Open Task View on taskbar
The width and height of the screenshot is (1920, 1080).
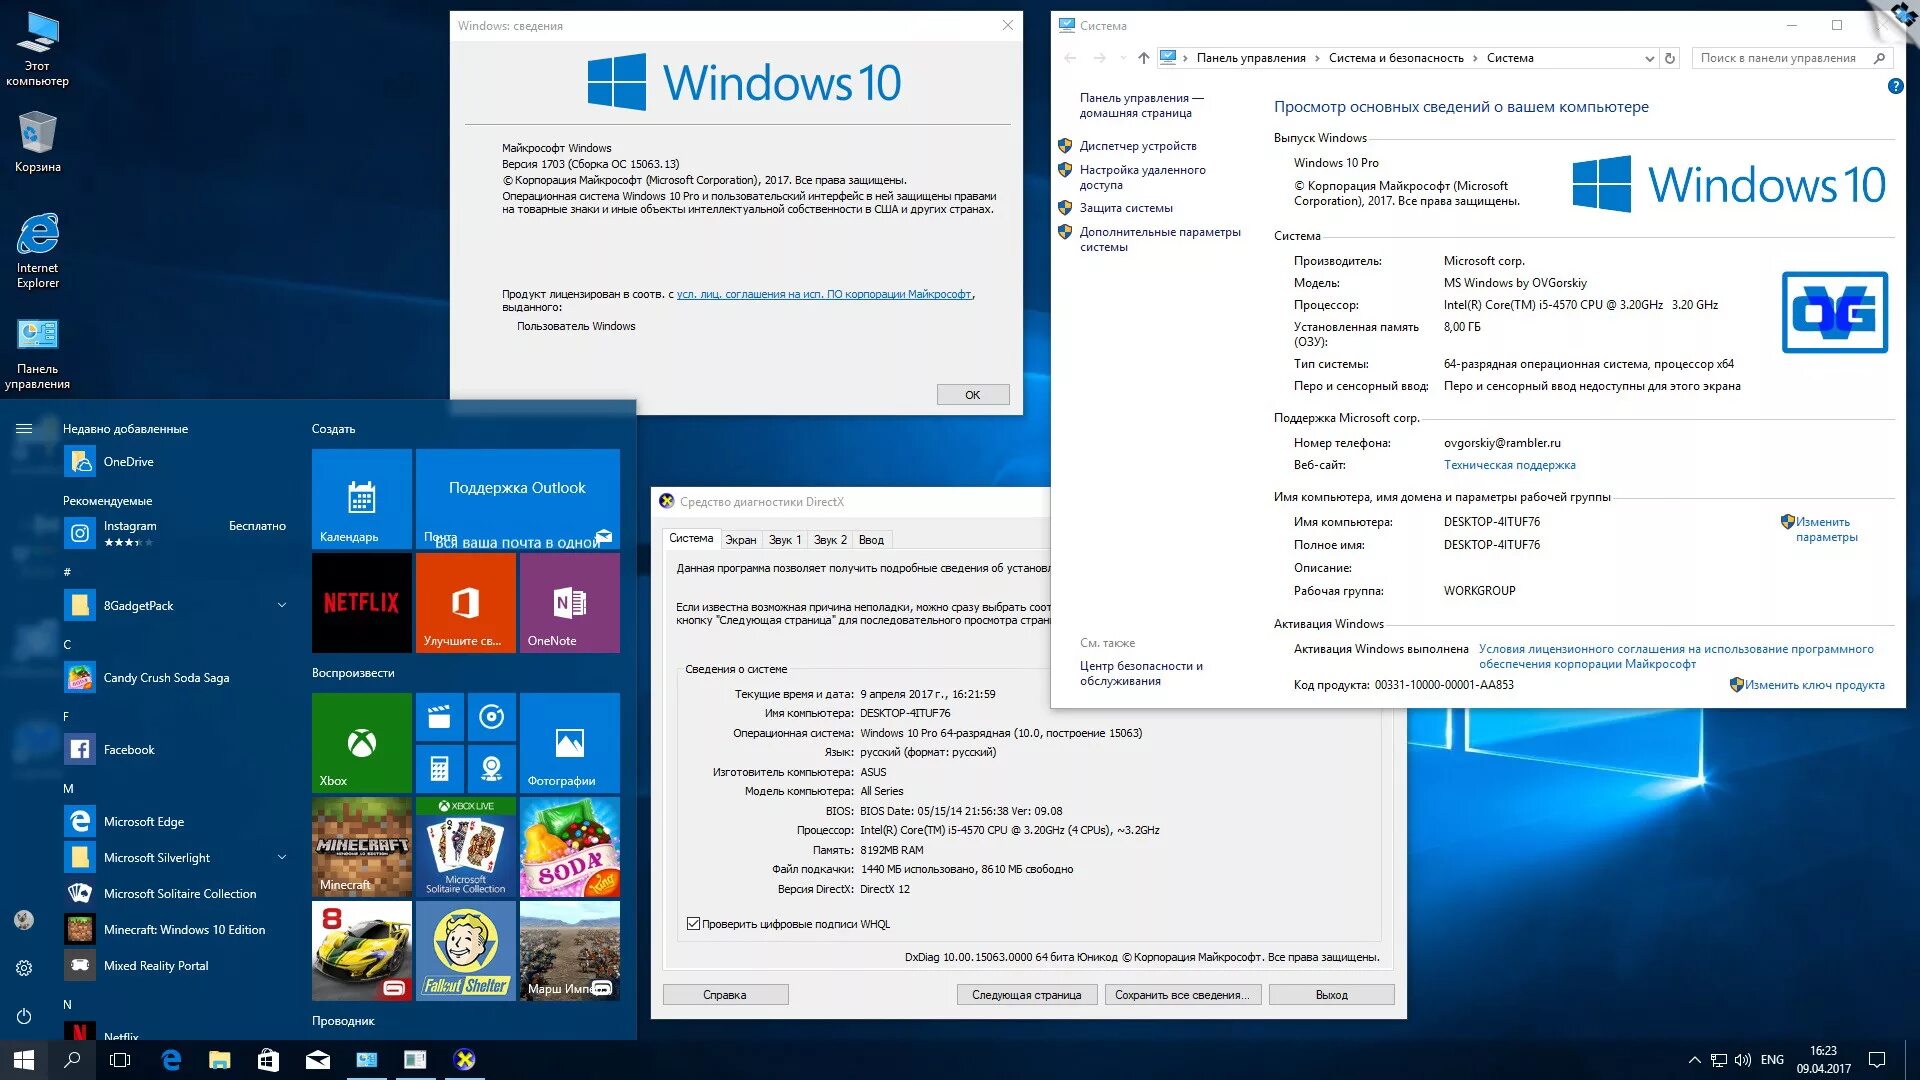[120, 1060]
